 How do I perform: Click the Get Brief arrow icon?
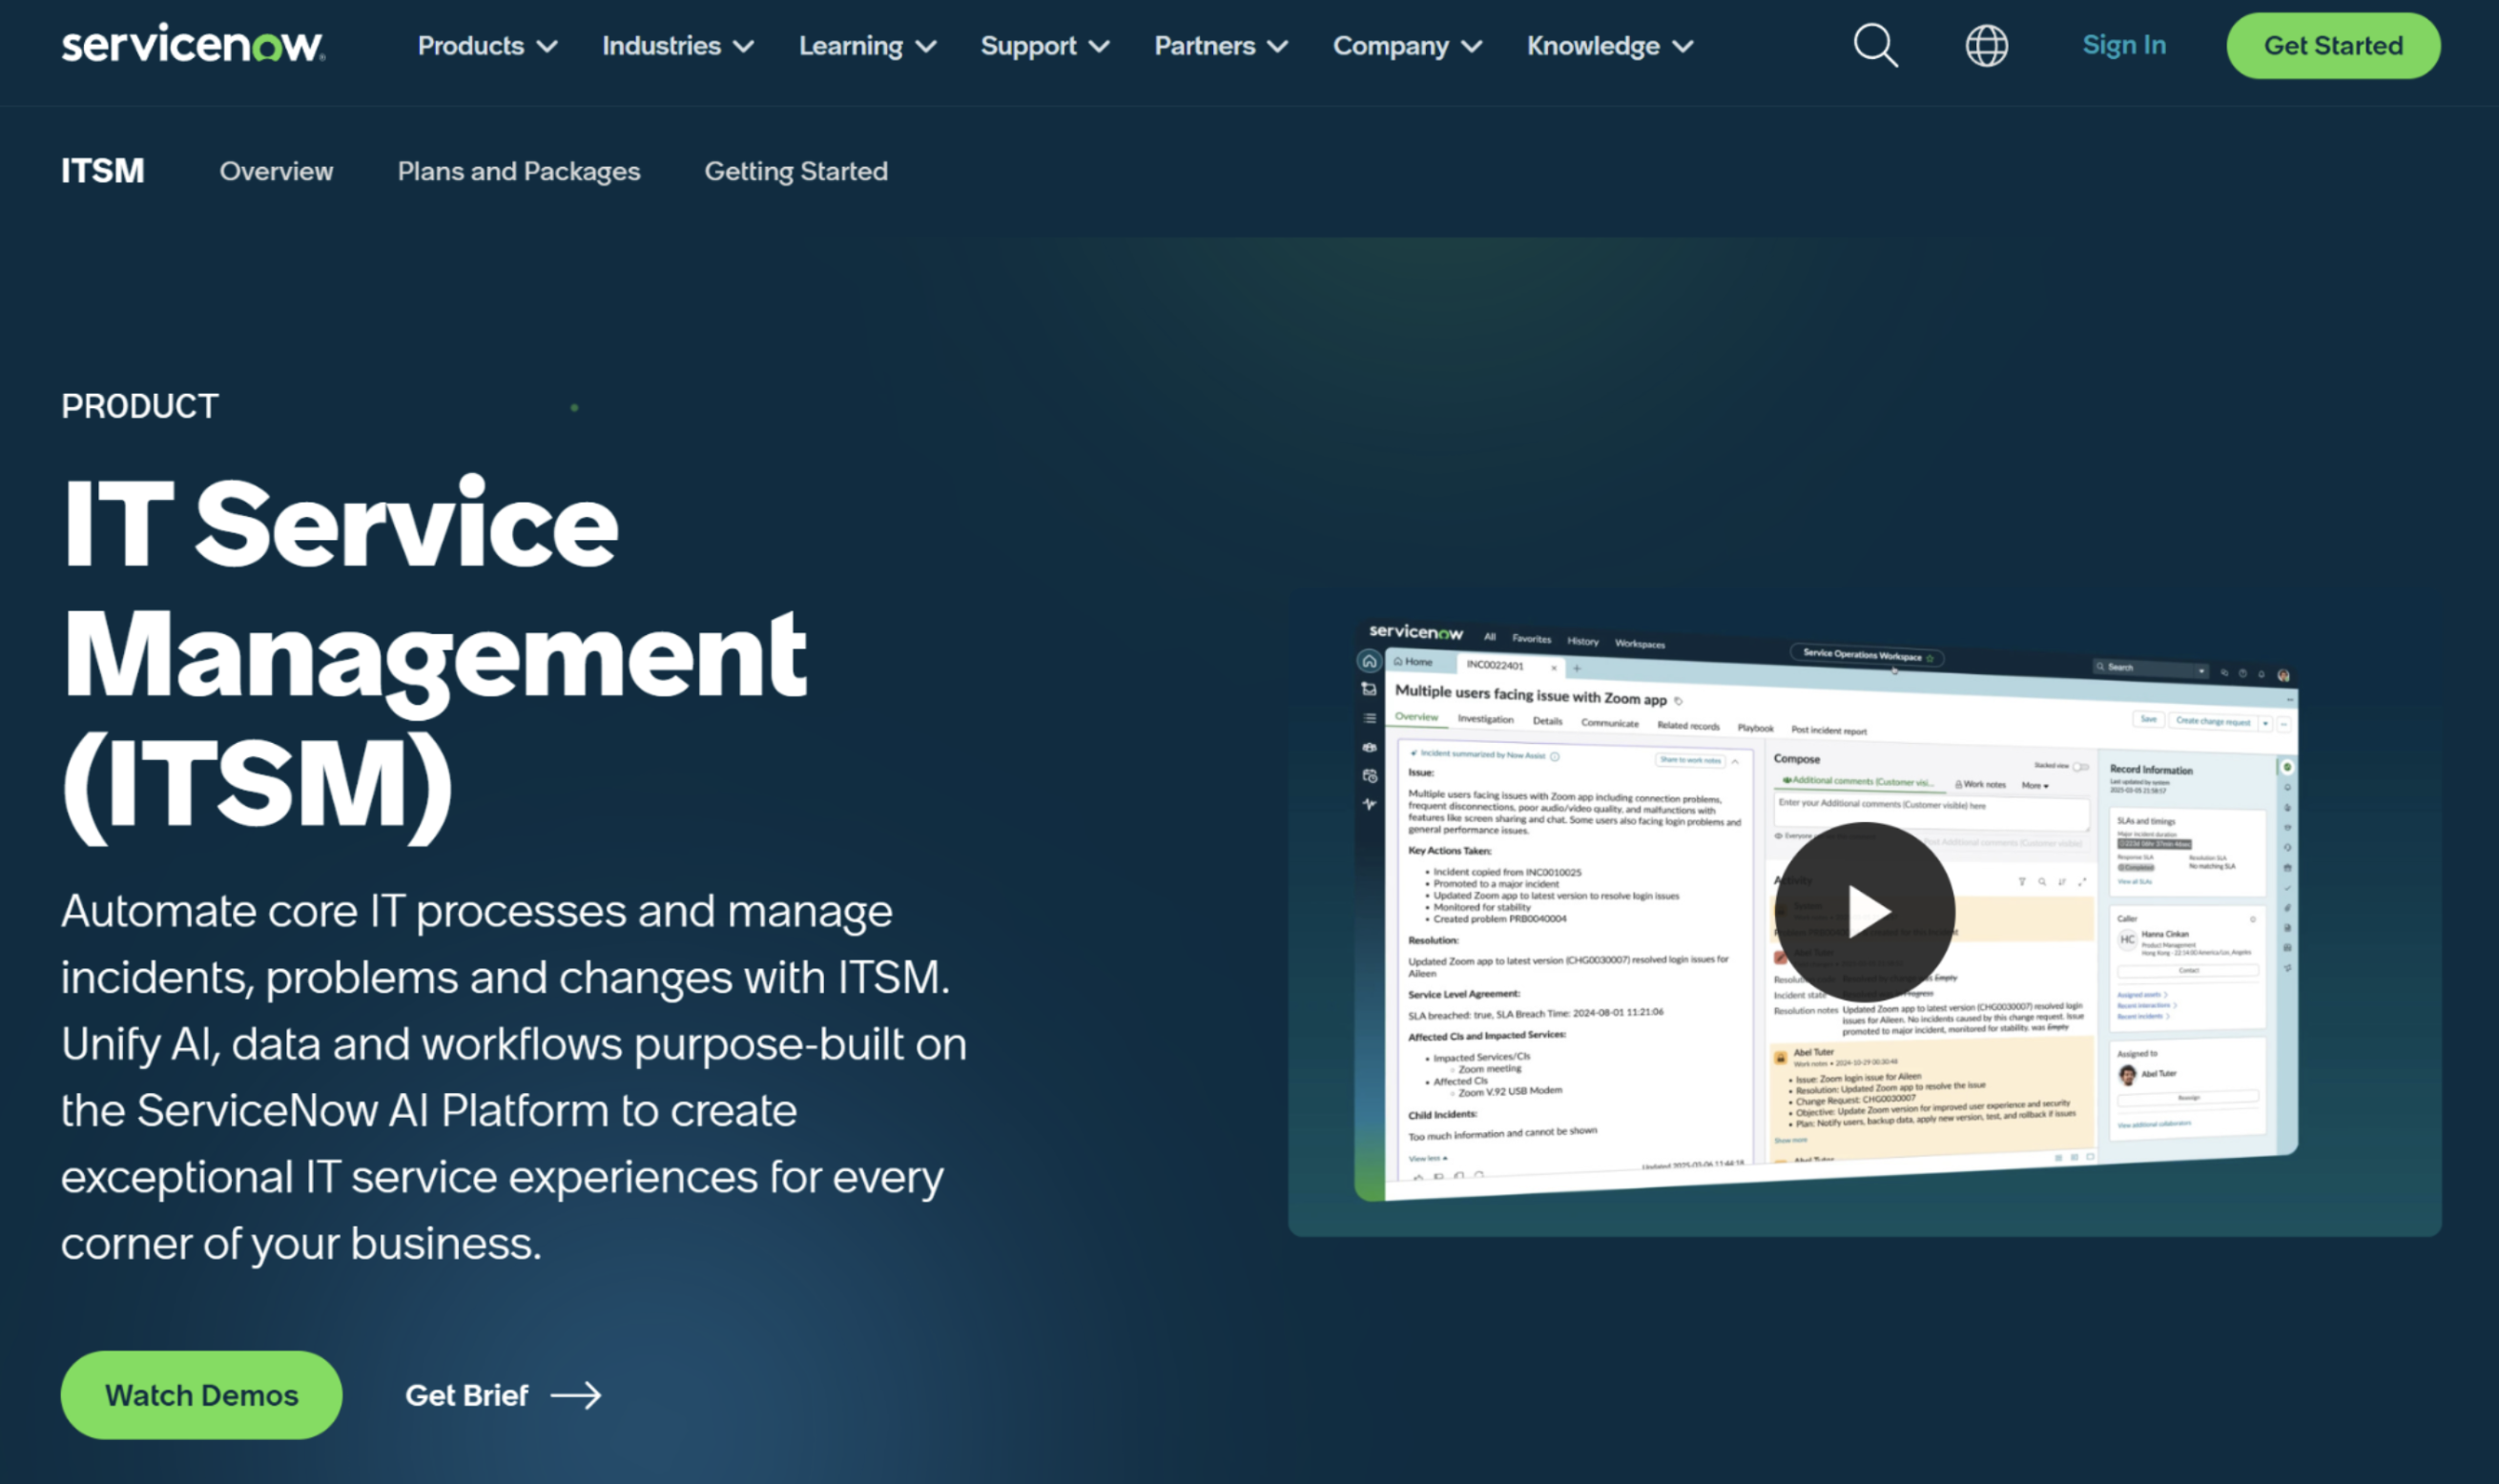[577, 1395]
